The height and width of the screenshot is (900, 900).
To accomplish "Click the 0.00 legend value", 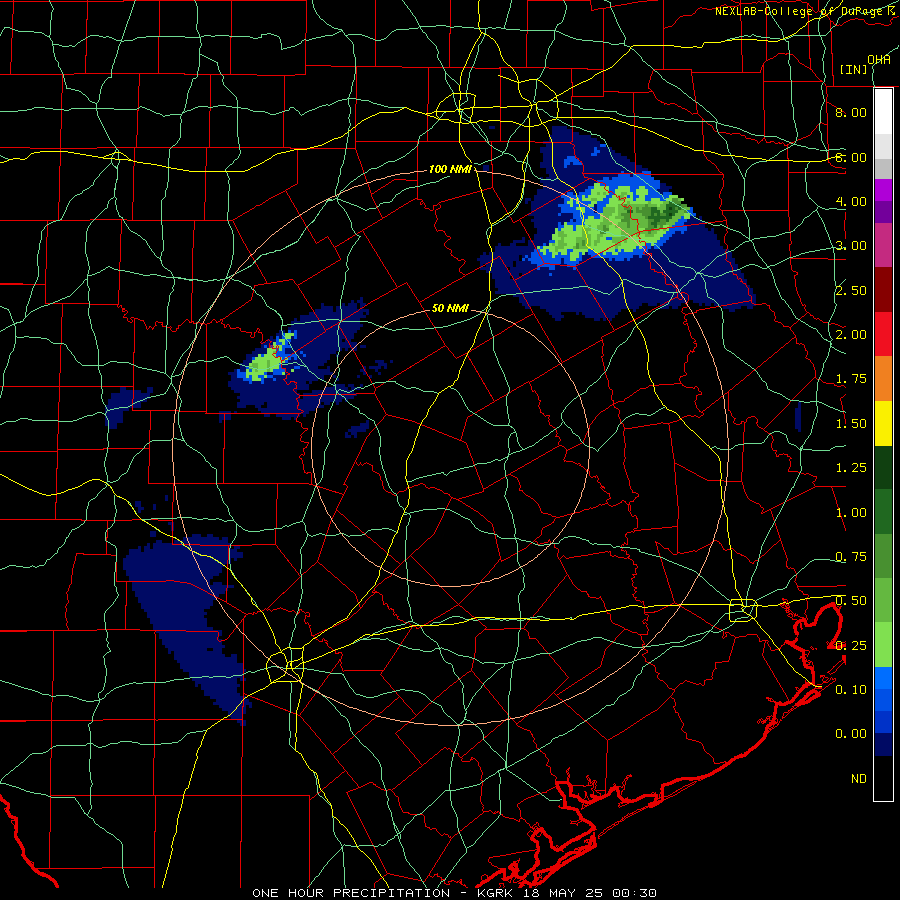I will click(851, 734).
